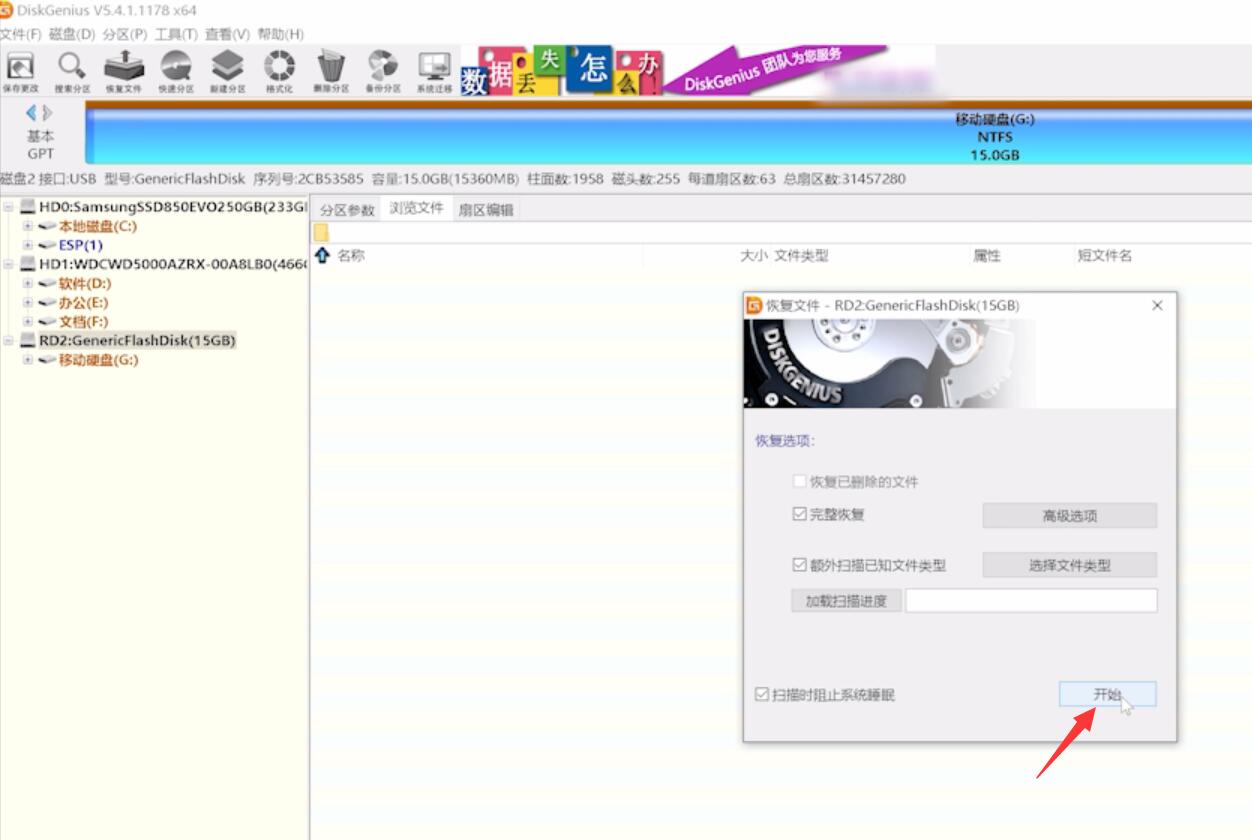
Task: Click the 开始 button to start recovery
Action: (1107, 694)
